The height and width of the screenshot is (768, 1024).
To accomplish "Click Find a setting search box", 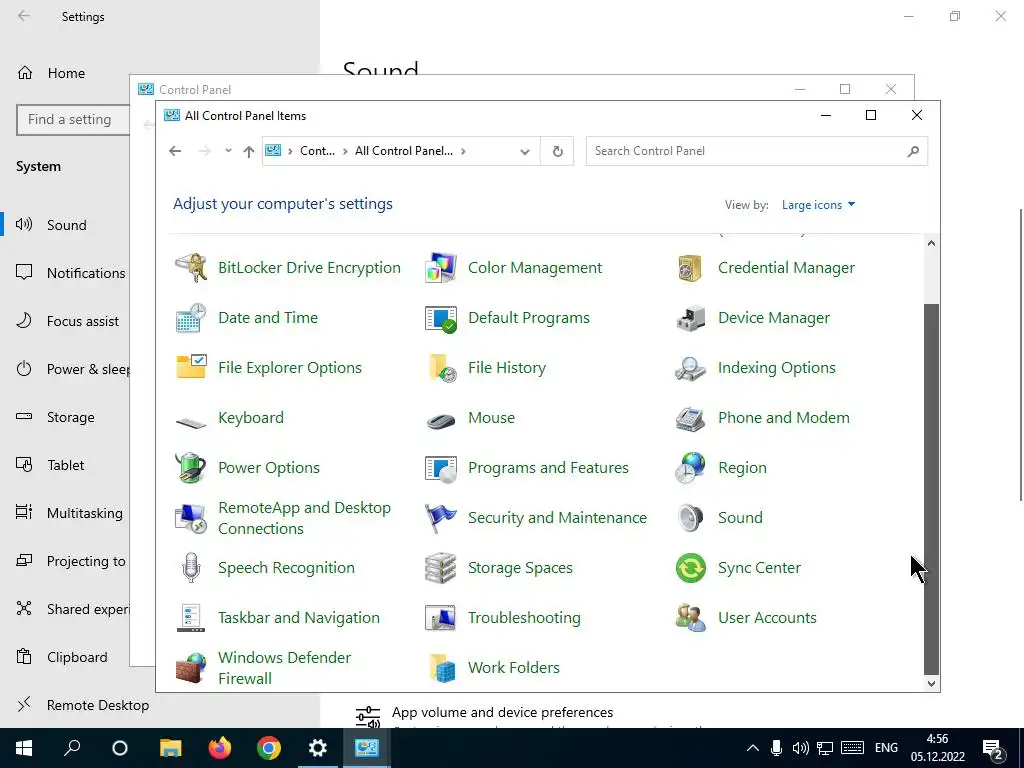I will pyautogui.click(x=72, y=120).
